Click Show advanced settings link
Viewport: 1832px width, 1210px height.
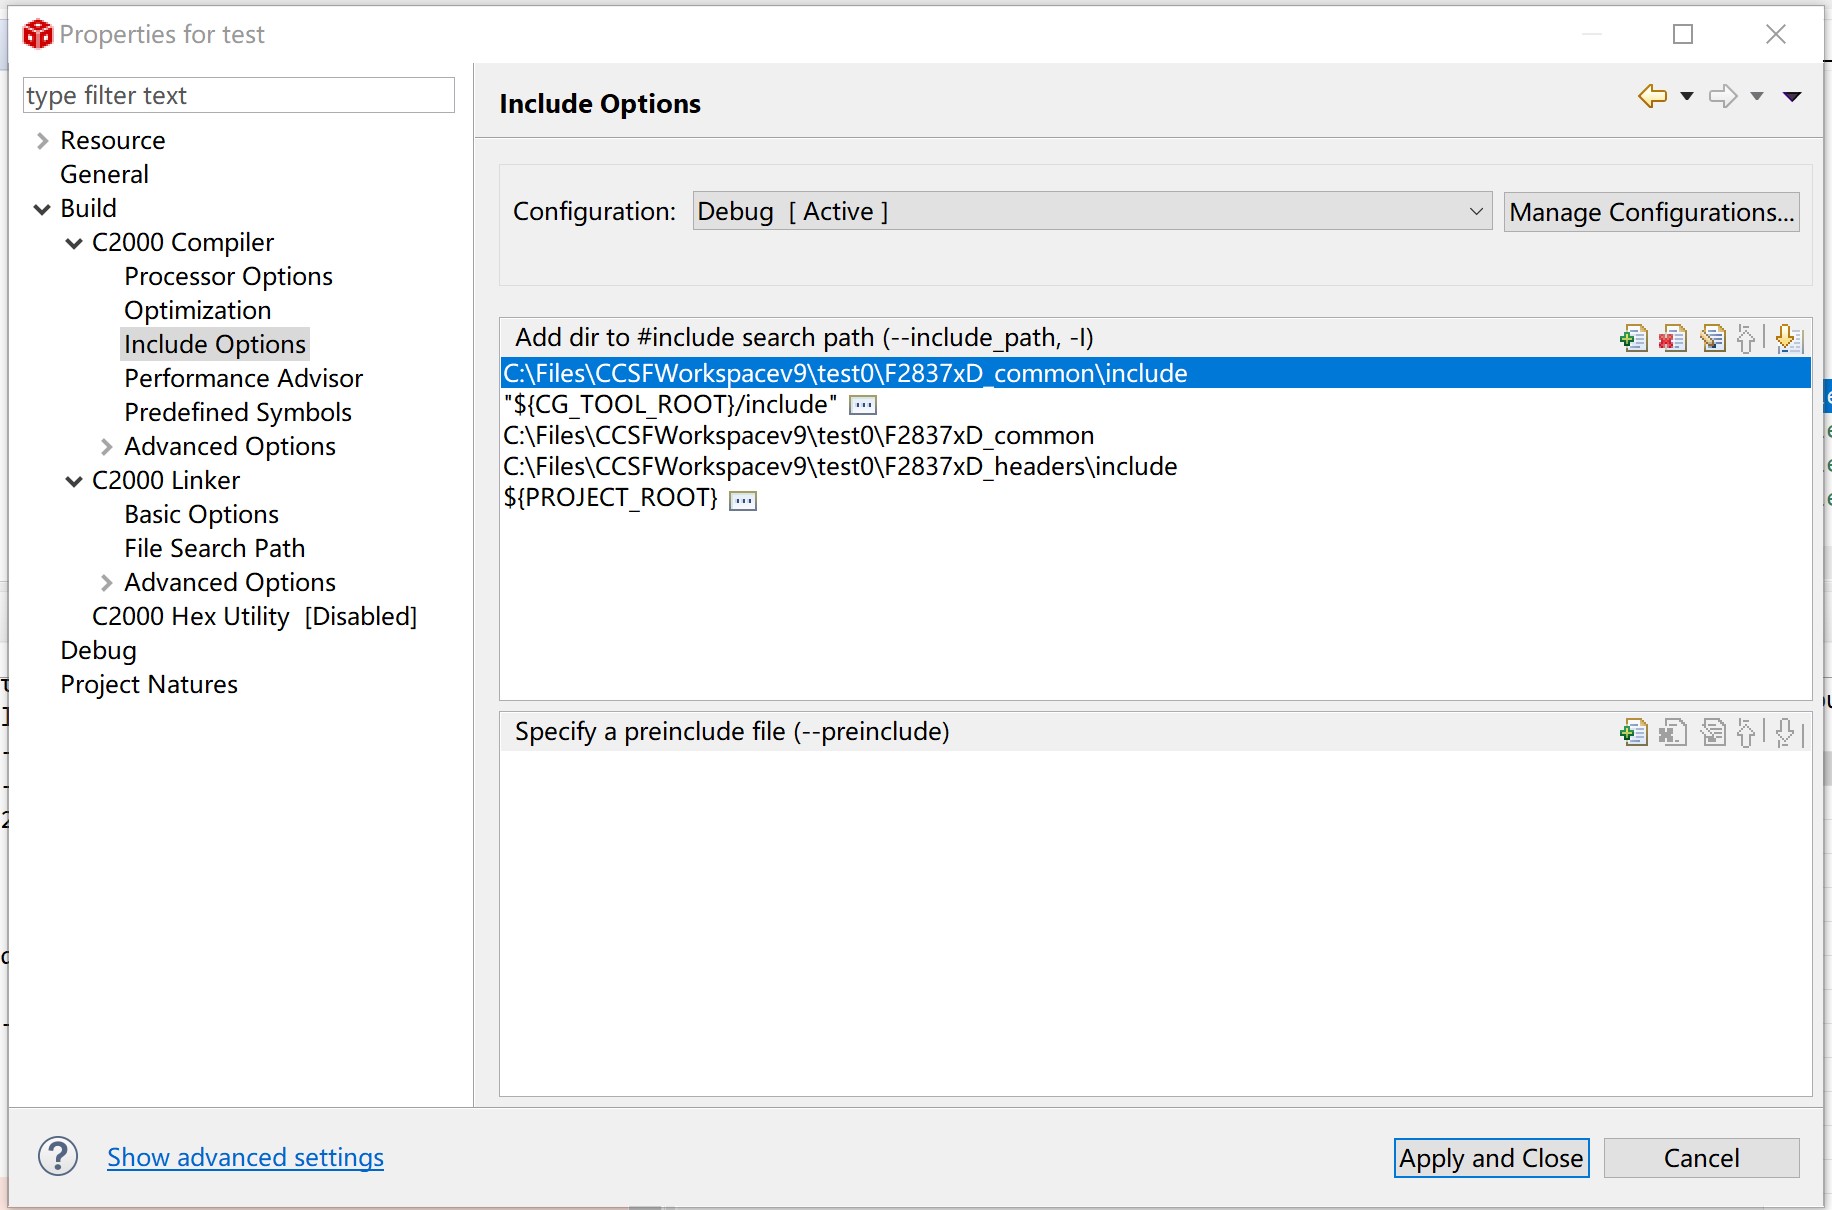pyautogui.click(x=245, y=1157)
